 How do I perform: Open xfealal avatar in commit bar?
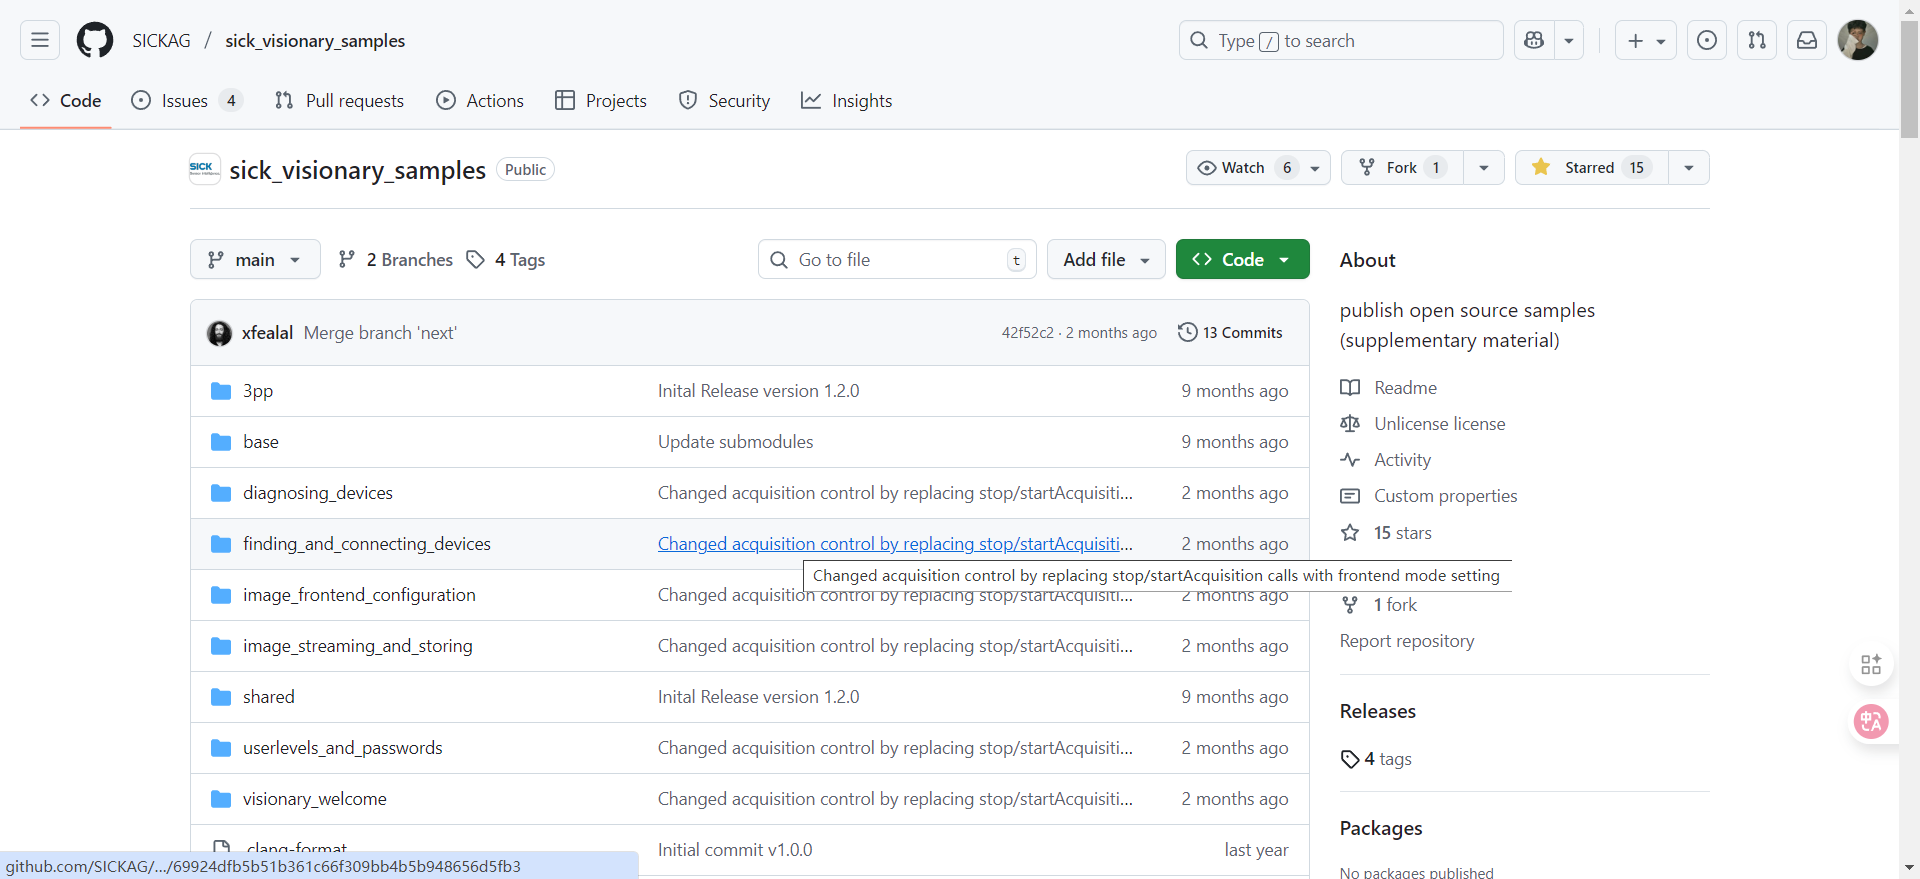click(x=219, y=333)
